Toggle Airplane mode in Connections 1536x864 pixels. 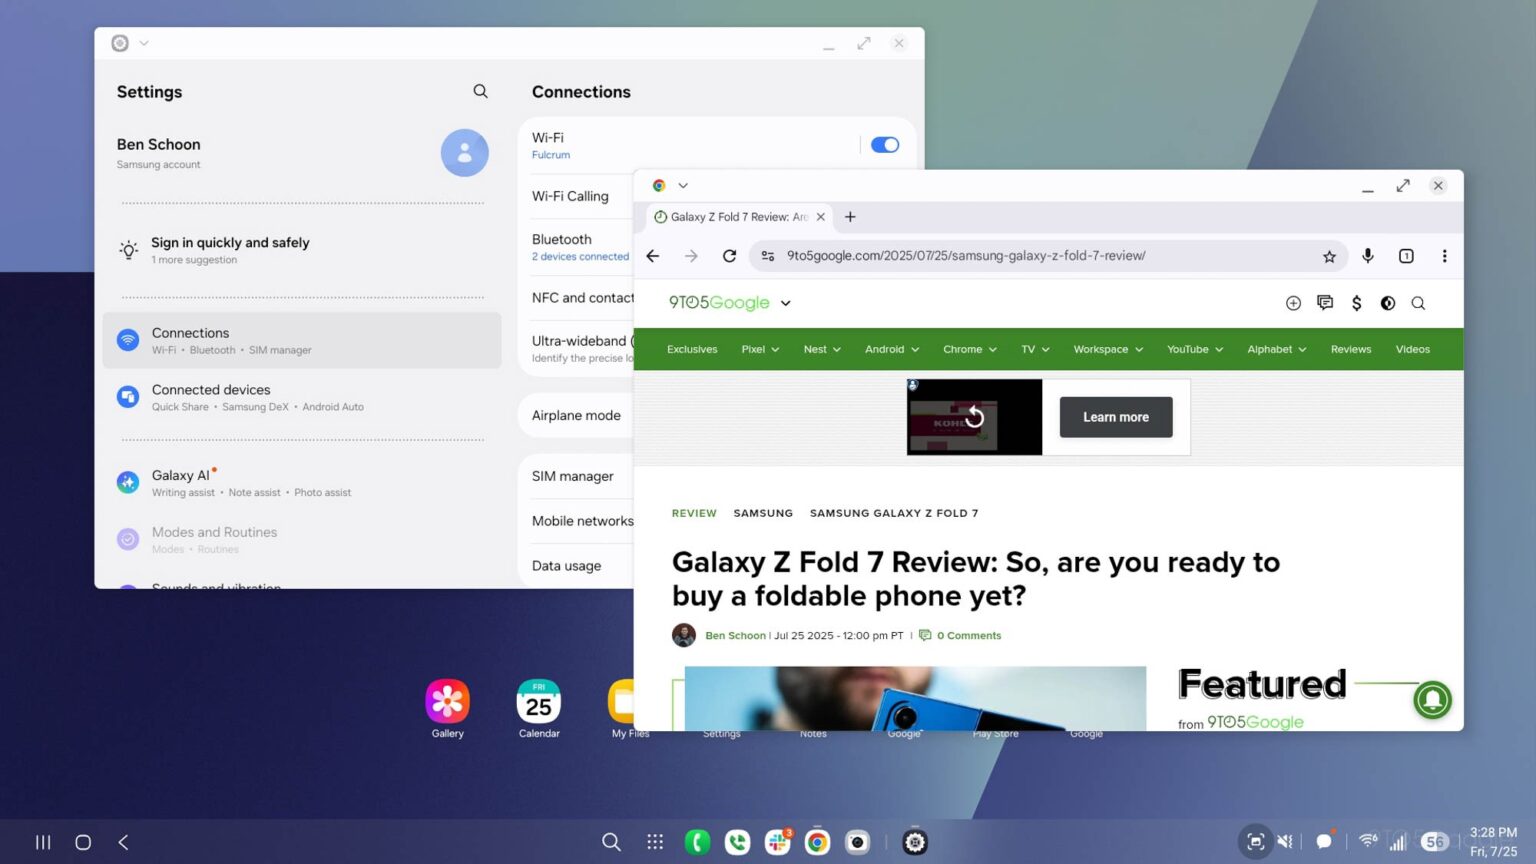(576, 414)
